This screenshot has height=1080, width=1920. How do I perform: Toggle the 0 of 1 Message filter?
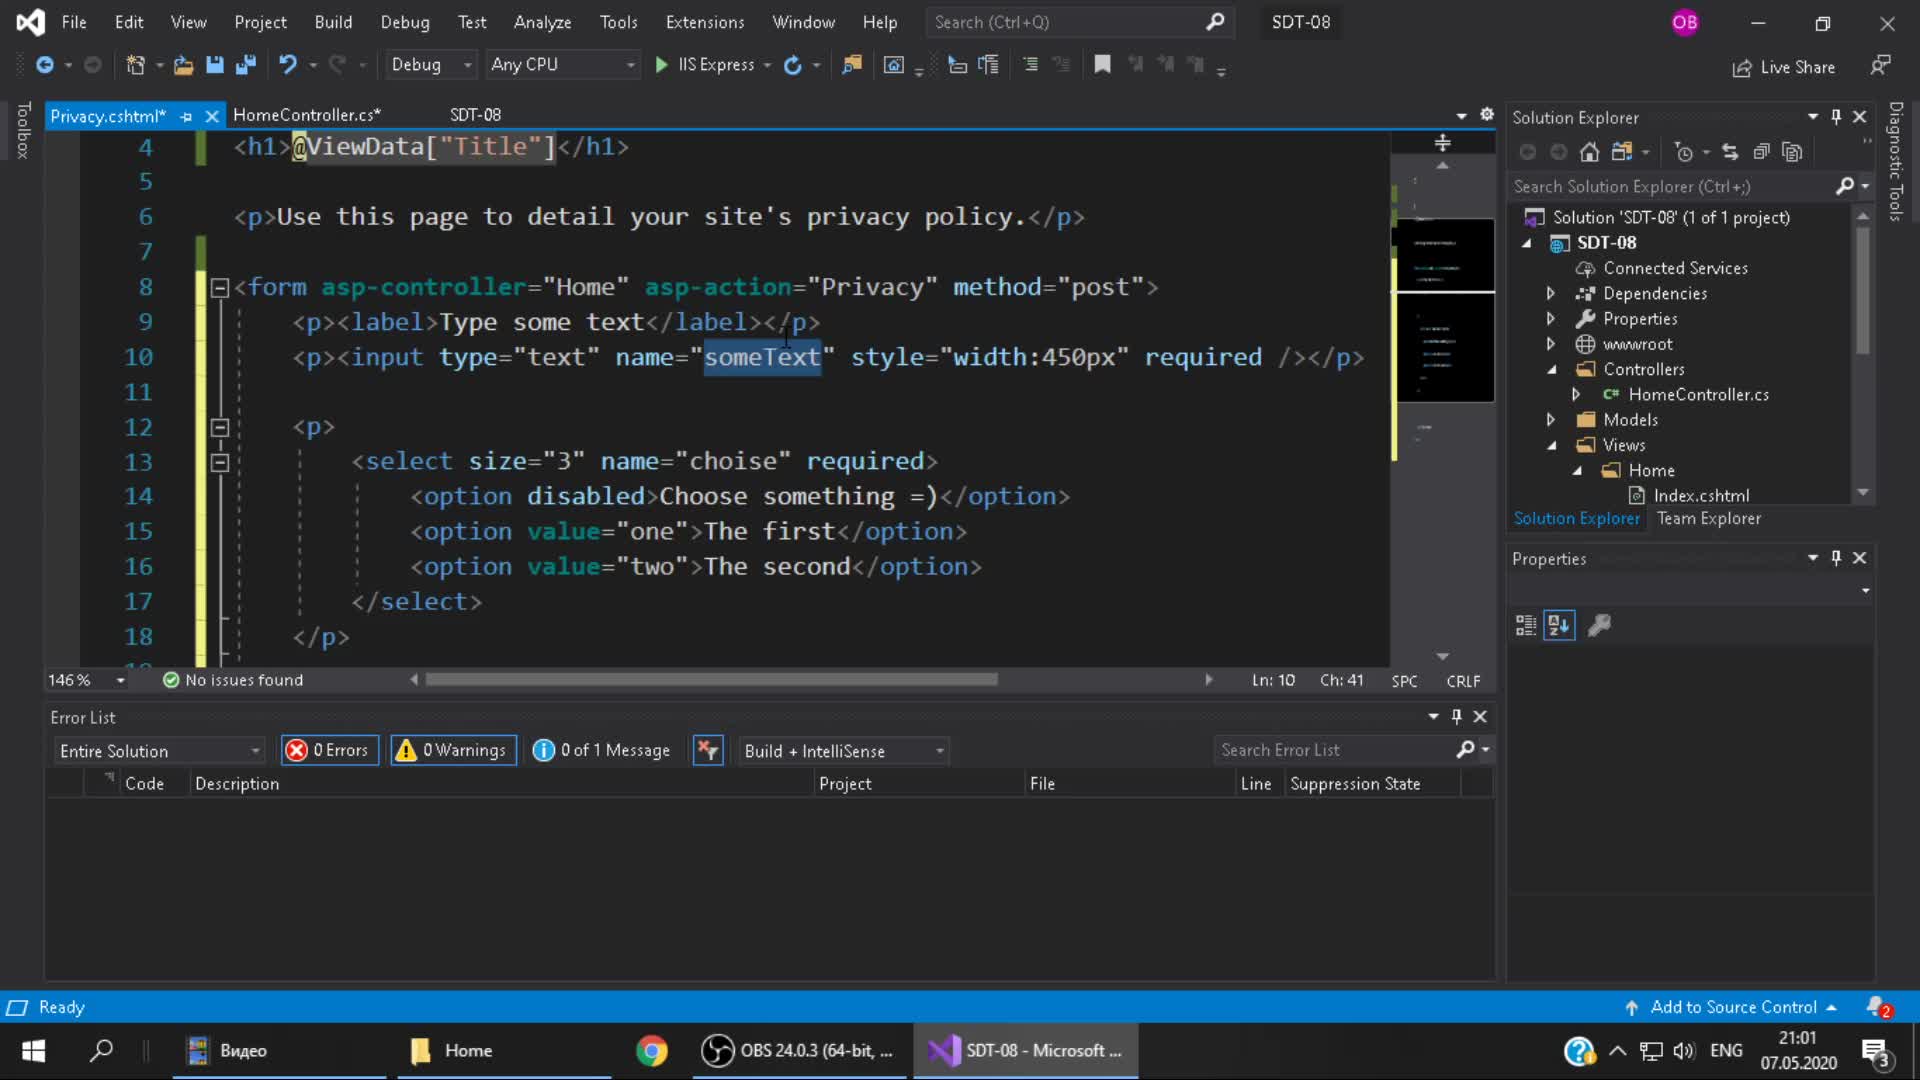pyautogui.click(x=603, y=751)
